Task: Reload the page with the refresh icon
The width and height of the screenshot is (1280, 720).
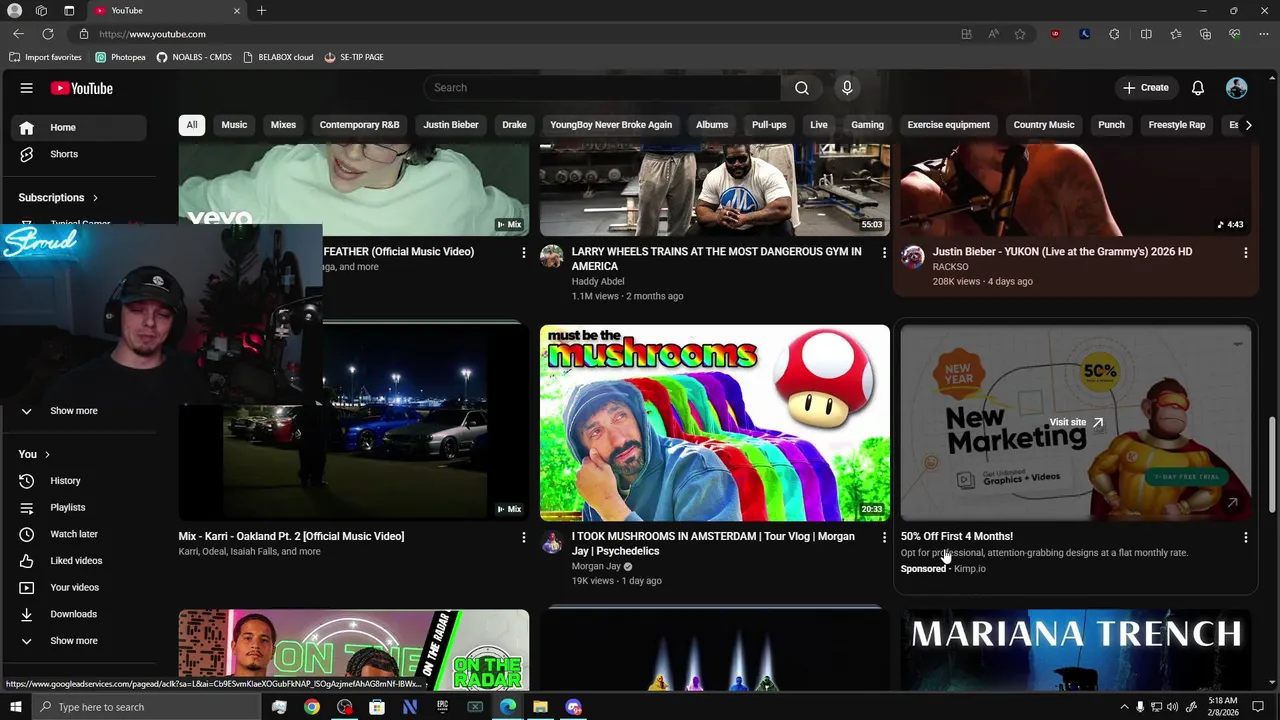Action: [x=47, y=34]
